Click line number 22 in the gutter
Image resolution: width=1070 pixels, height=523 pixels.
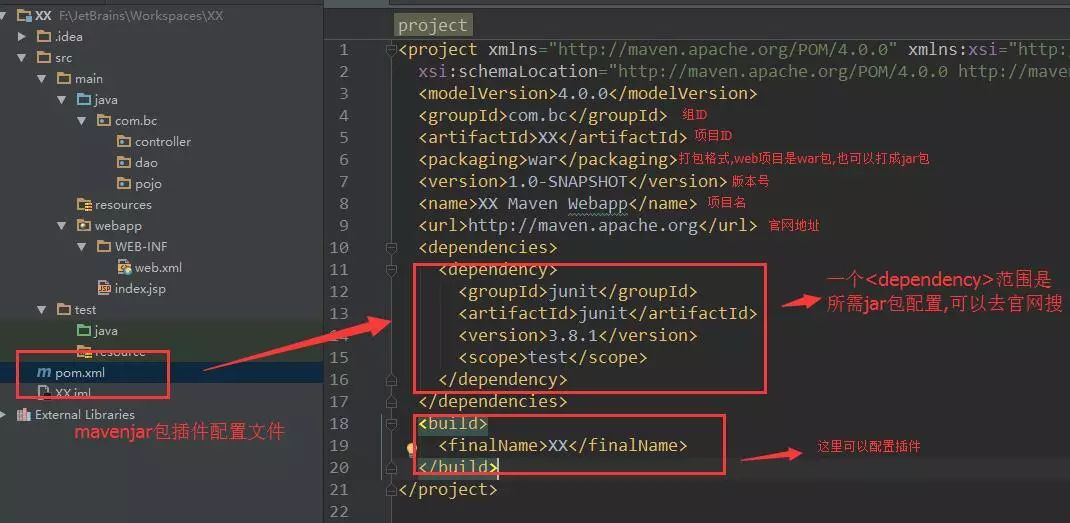[x=339, y=511]
